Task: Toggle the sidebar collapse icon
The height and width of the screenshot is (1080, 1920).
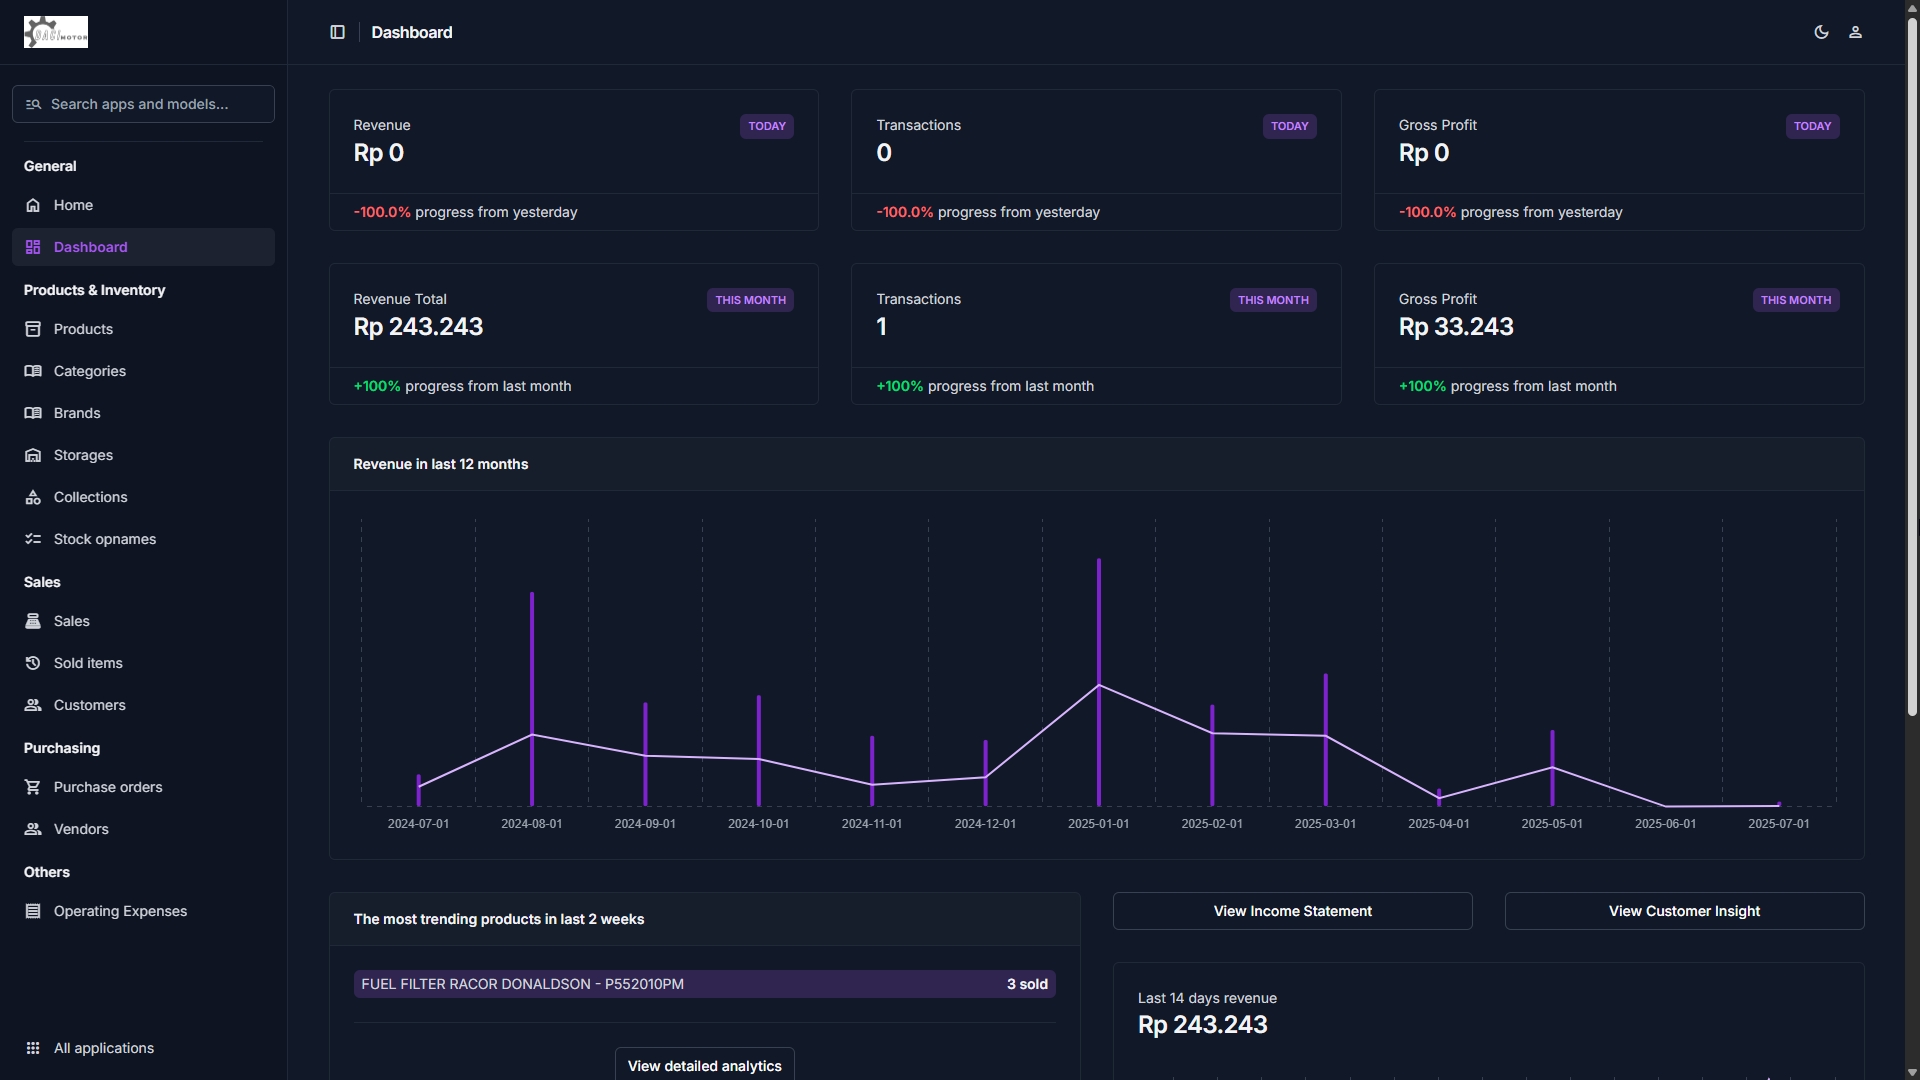Action: click(337, 32)
